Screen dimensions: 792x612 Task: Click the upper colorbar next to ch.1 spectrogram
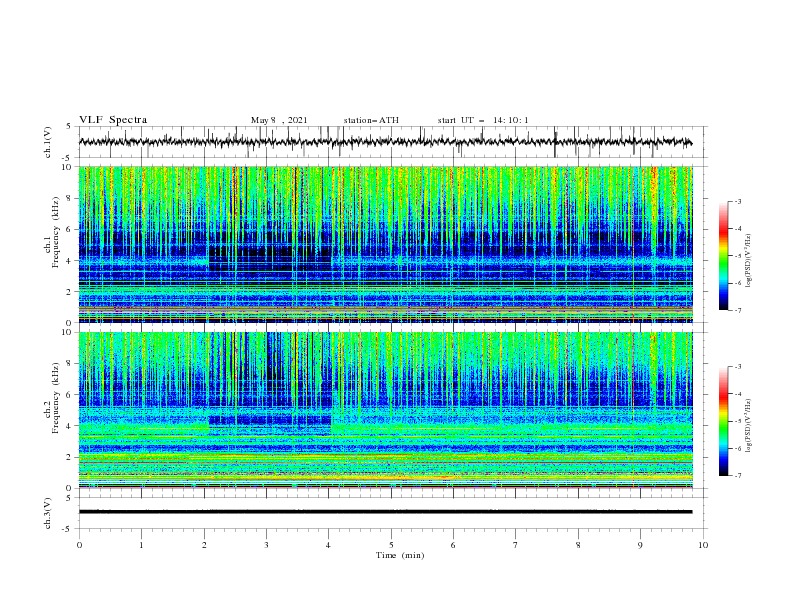(x=723, y=256)
